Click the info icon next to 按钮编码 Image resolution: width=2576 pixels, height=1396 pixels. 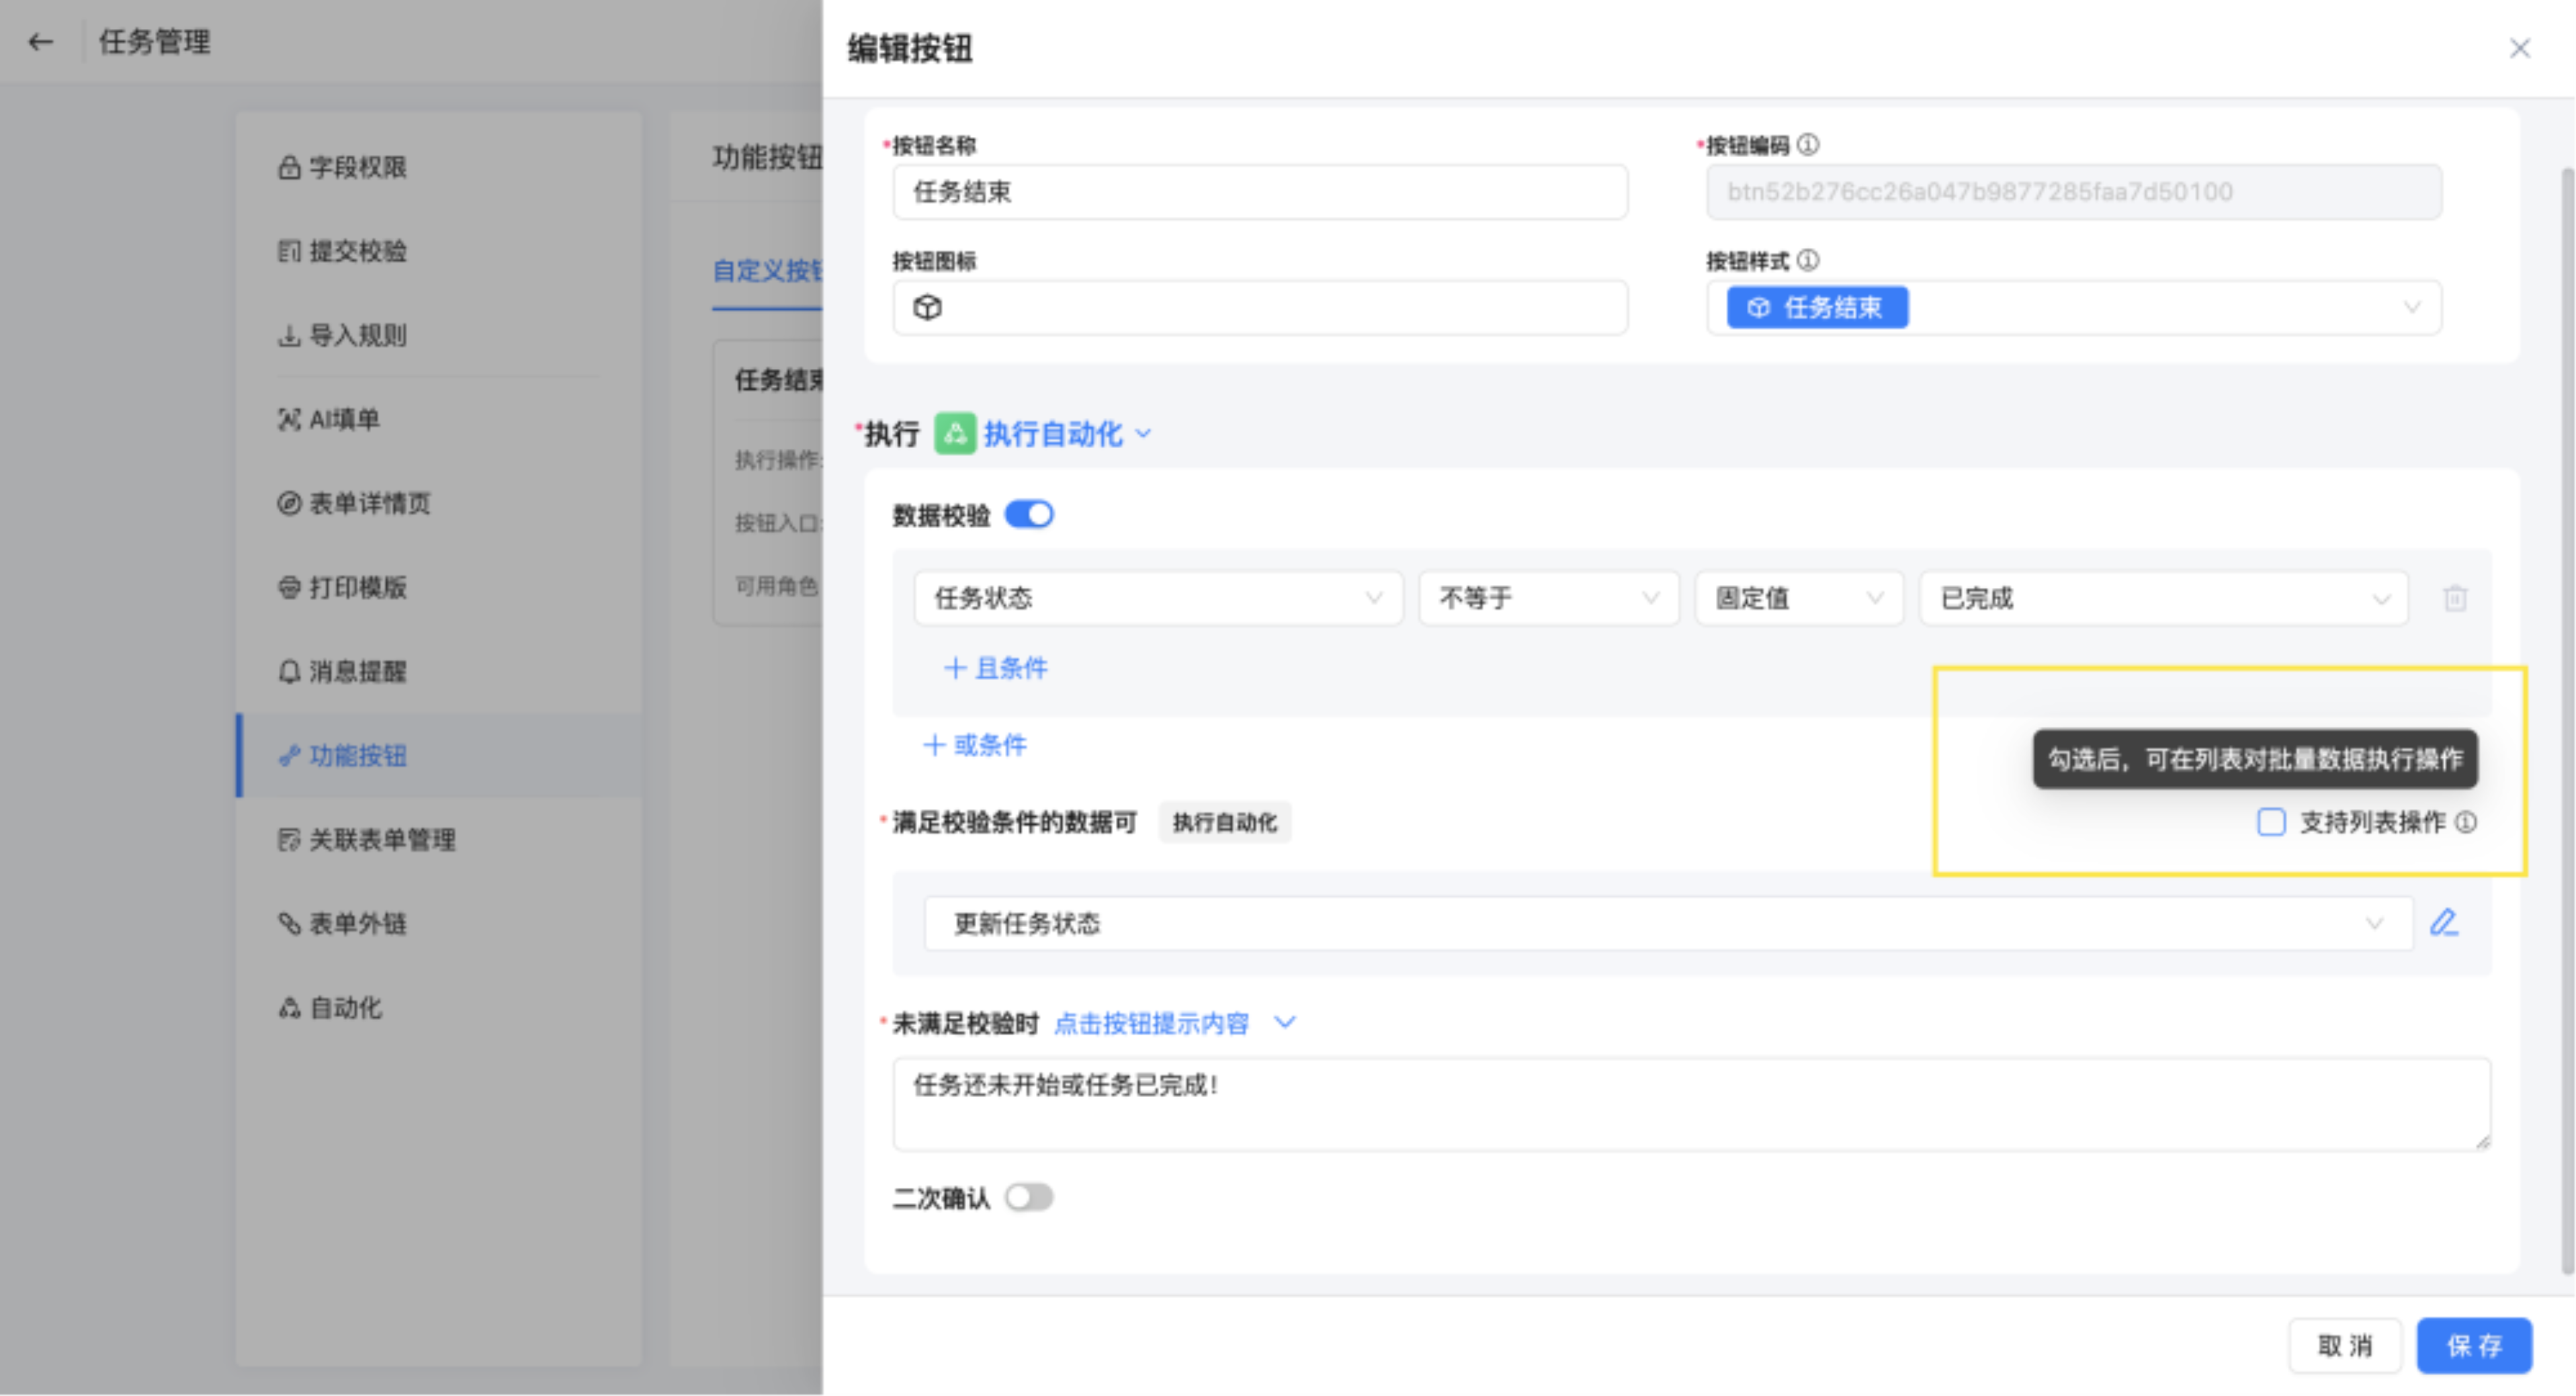(1807, 145)
